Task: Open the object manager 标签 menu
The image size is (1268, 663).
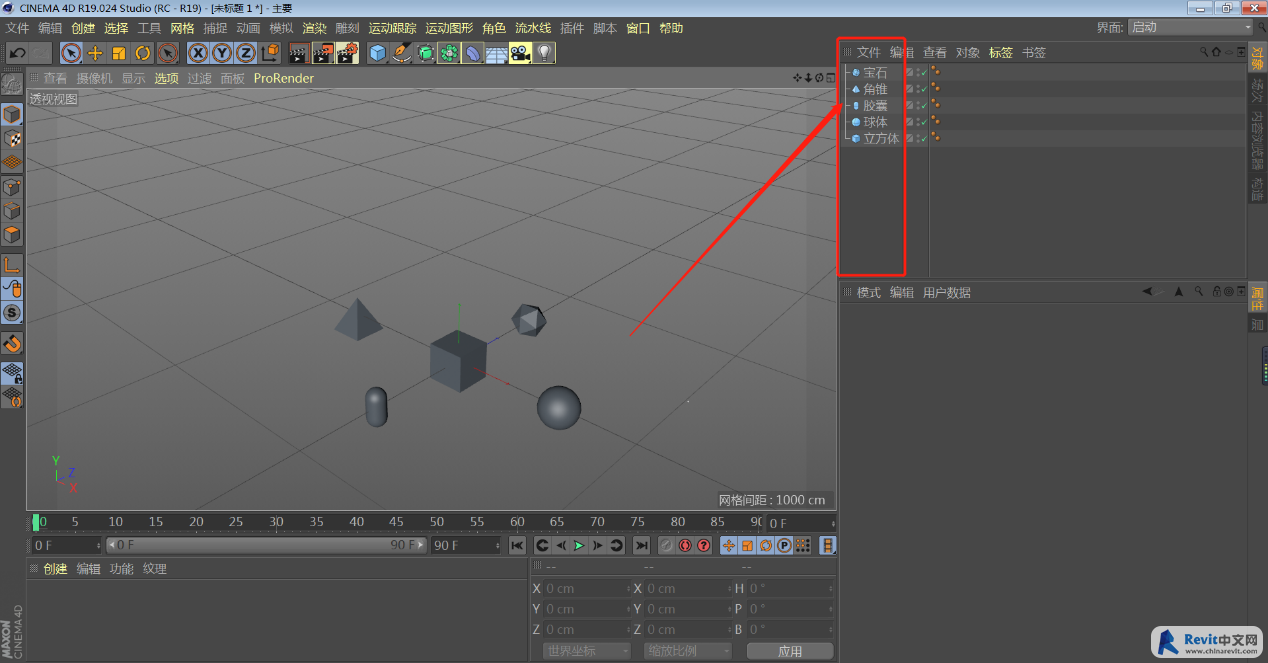Action: [x=1001, y=52]
